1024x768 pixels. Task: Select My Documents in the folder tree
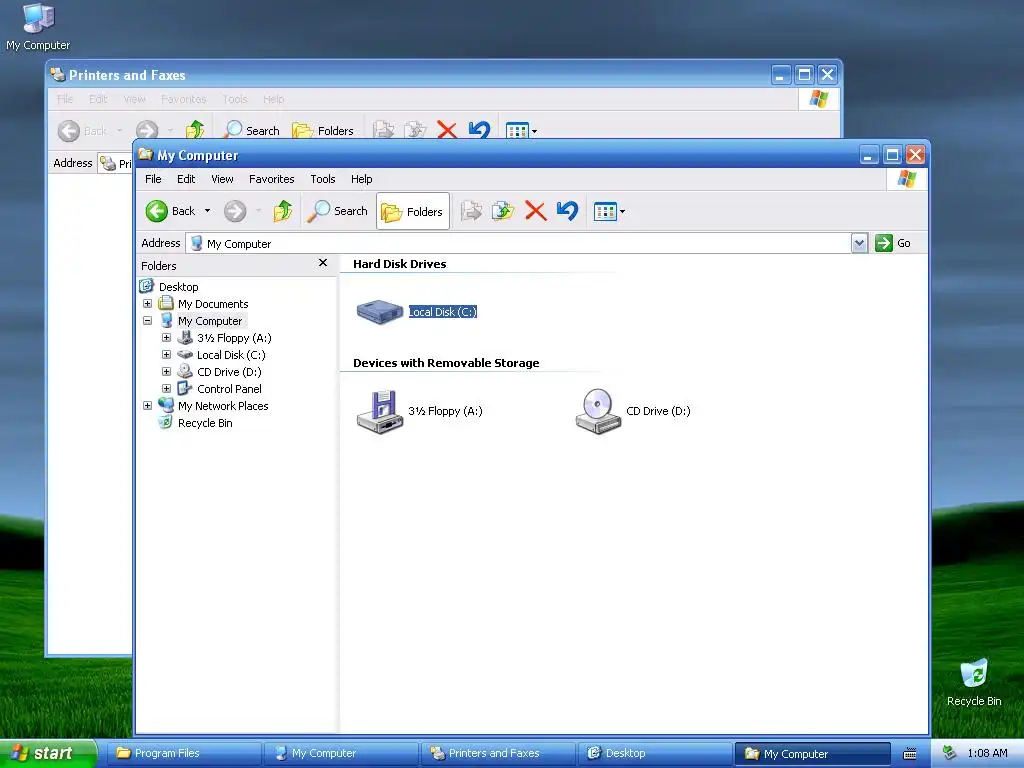[x=213, y=304]
